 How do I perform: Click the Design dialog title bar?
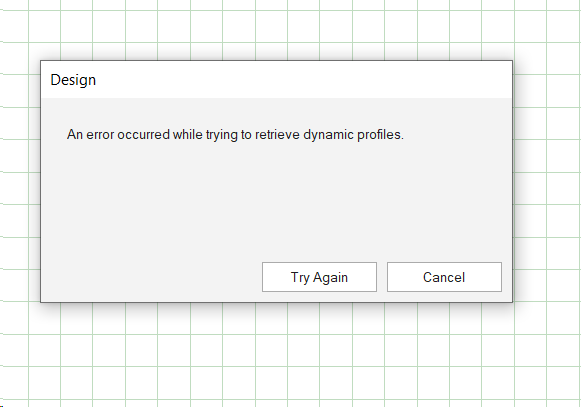tap(276, 80)
